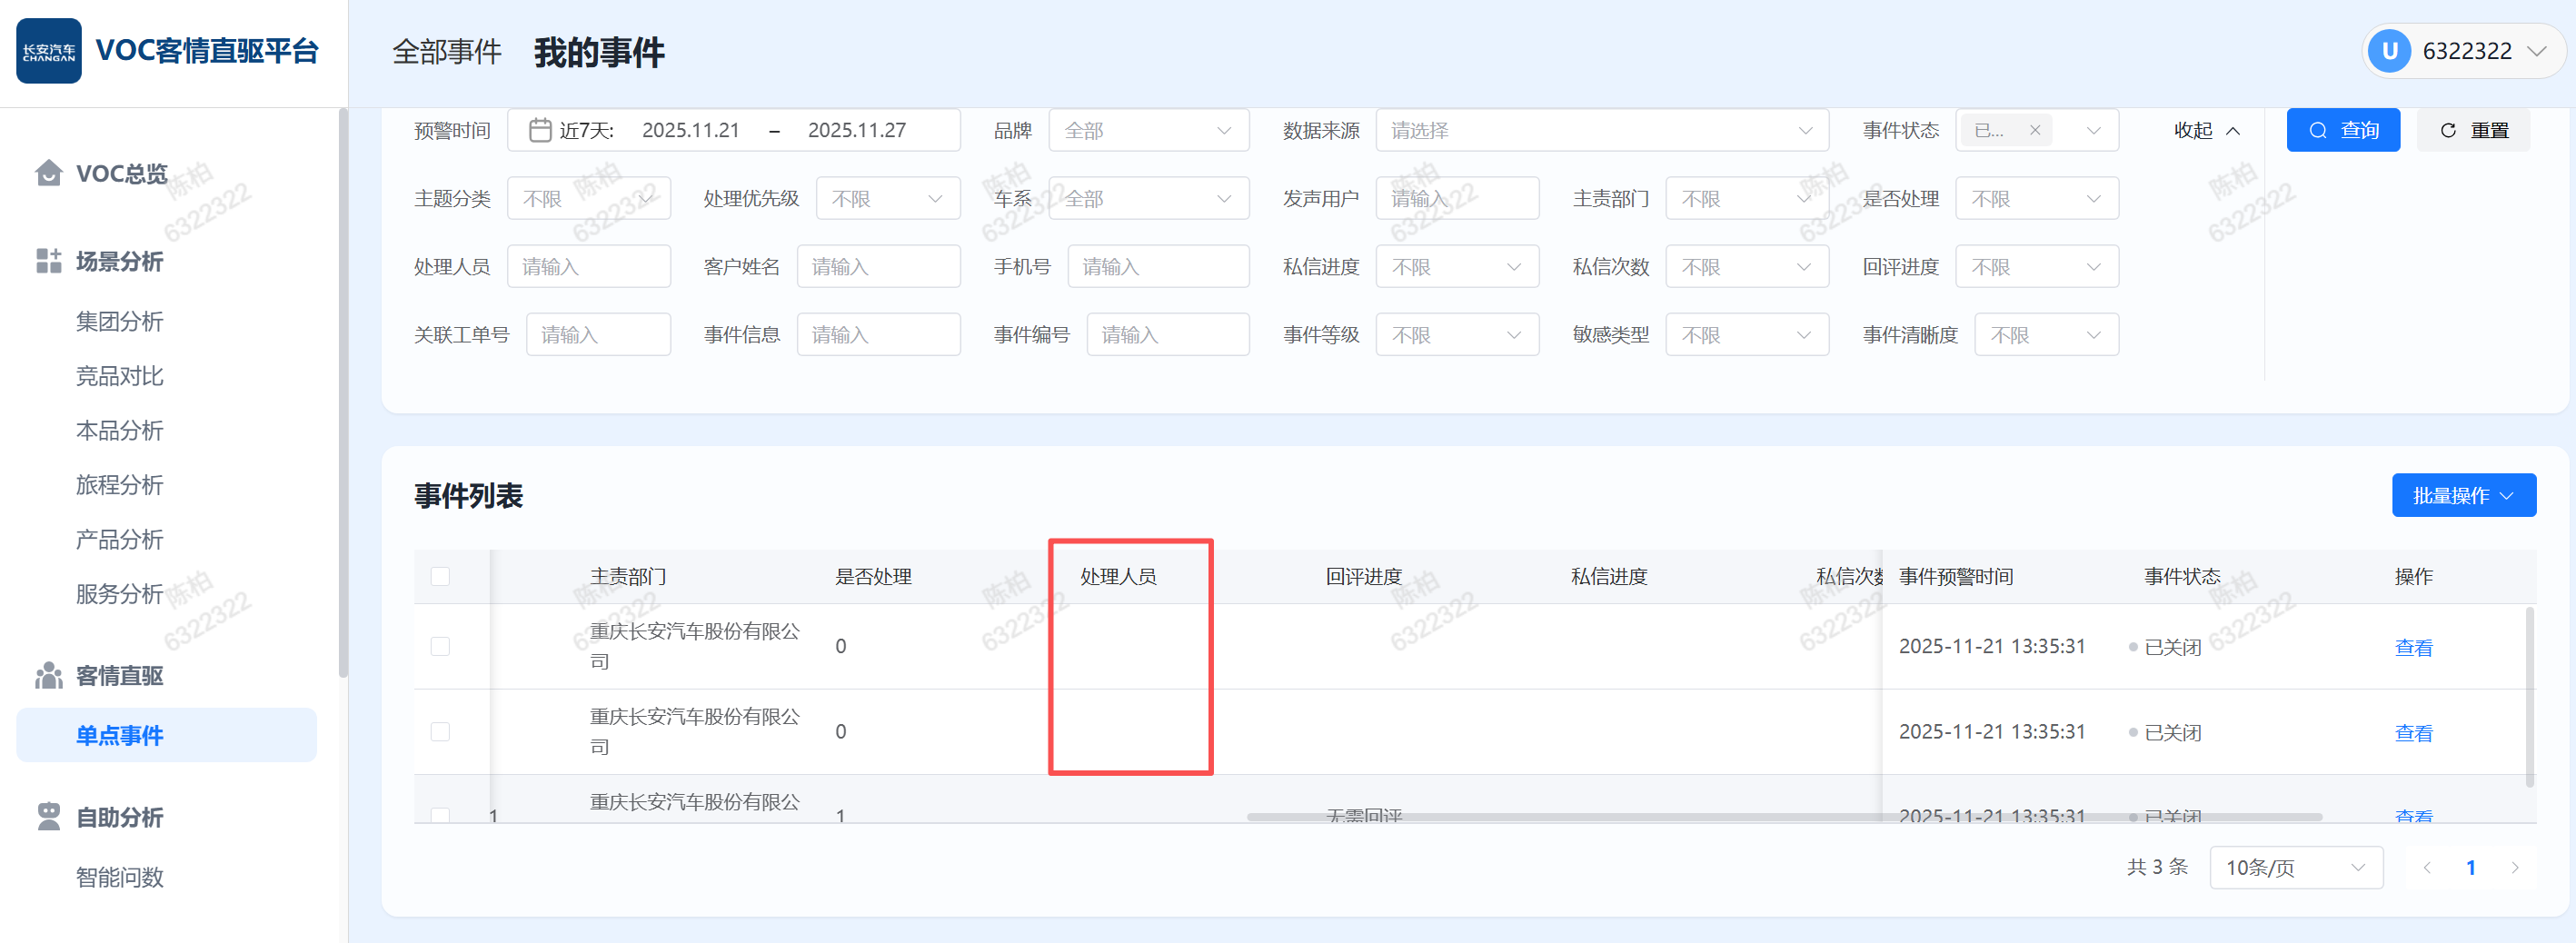
Task: Click the 客情直驱 people icon
Action: point(48,676)
